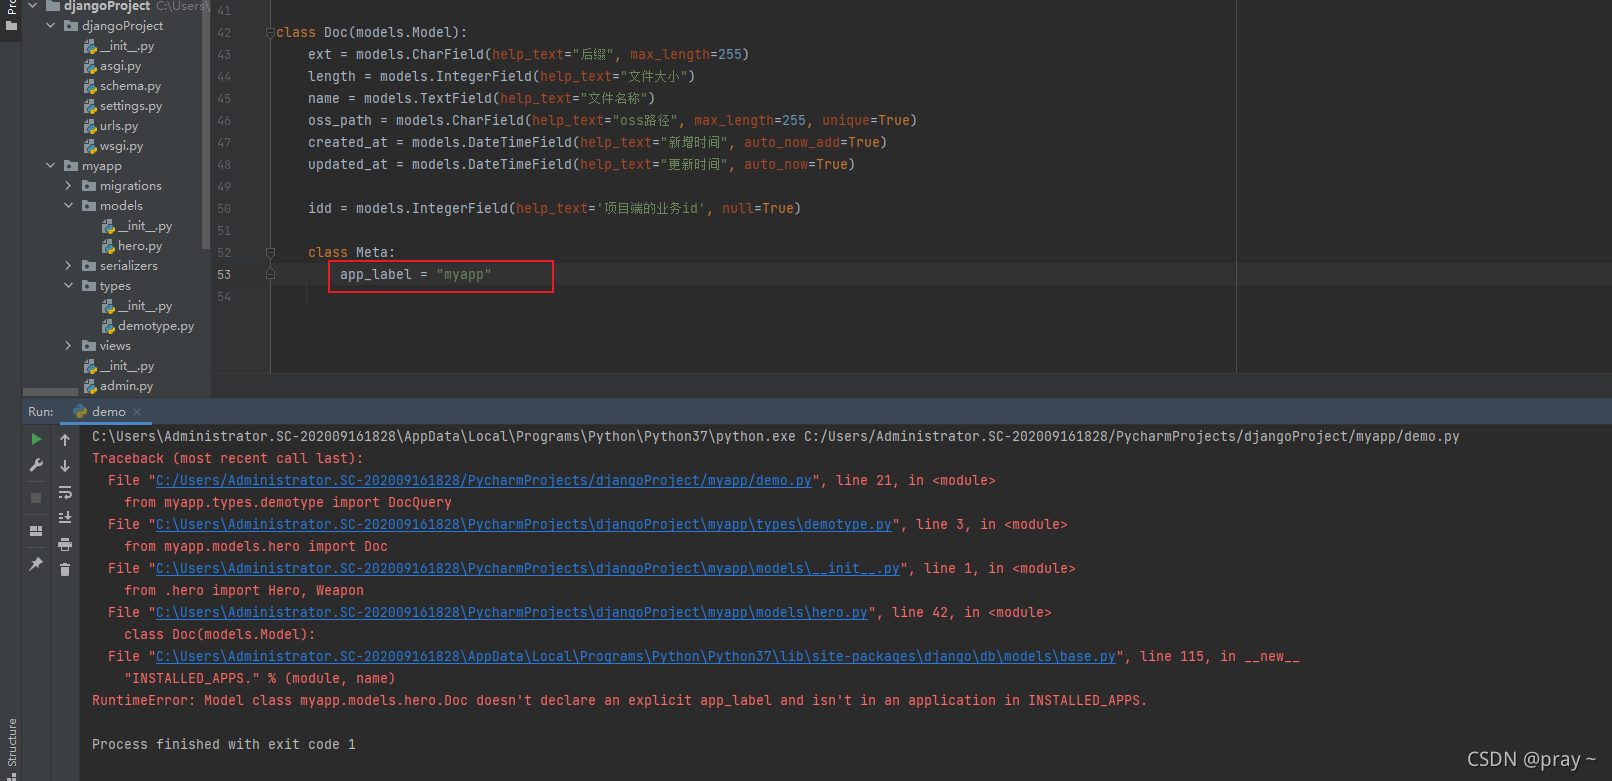1612x781 pixels.
Task: Rerun the demo script with green play icon
Action: coord(36,439)
